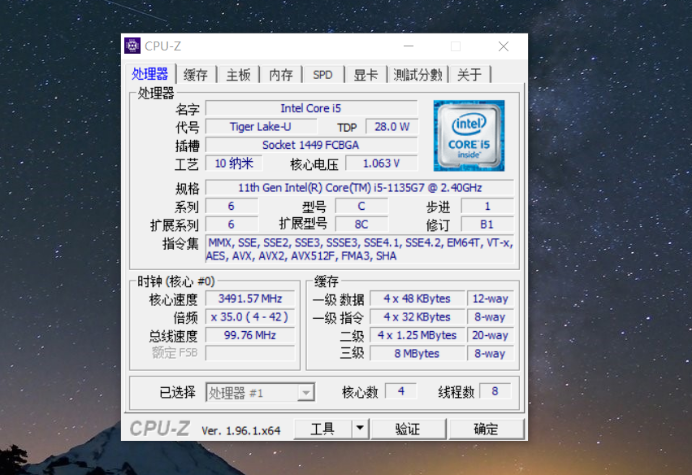Select the 处理器 tab
Image resolution: width=692 pixels, height=475 pixels.
pos(150,74)
